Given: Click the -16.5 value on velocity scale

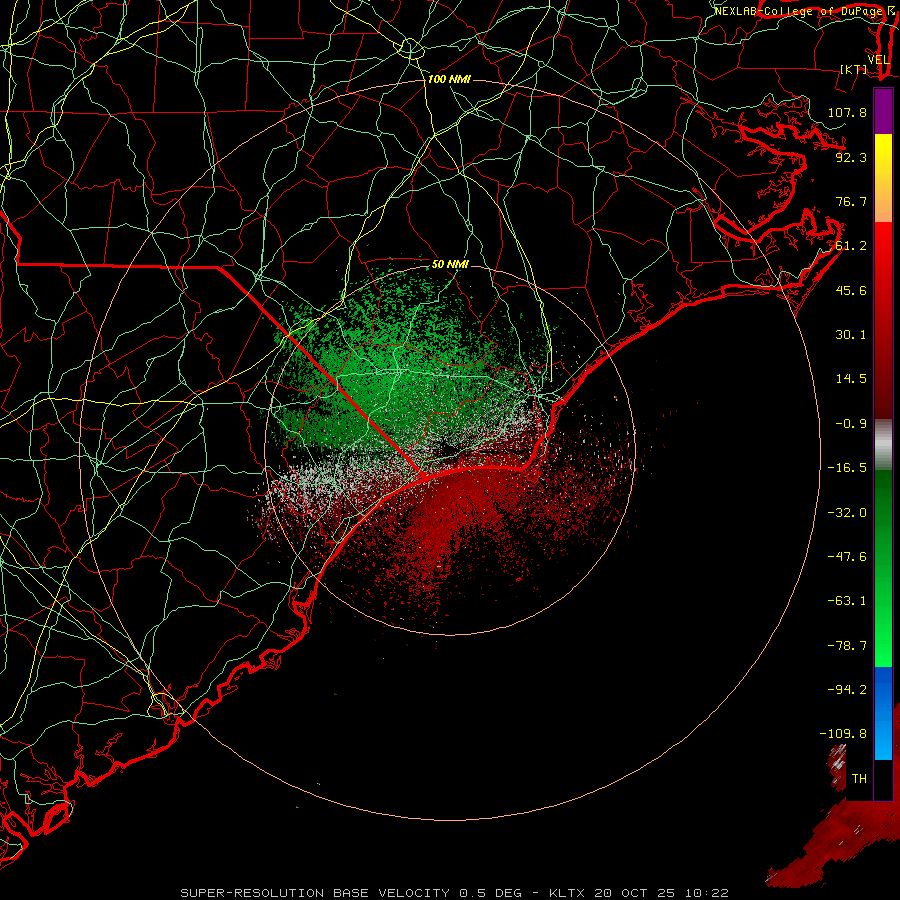Looking at the screenshot, I should 847,468.
